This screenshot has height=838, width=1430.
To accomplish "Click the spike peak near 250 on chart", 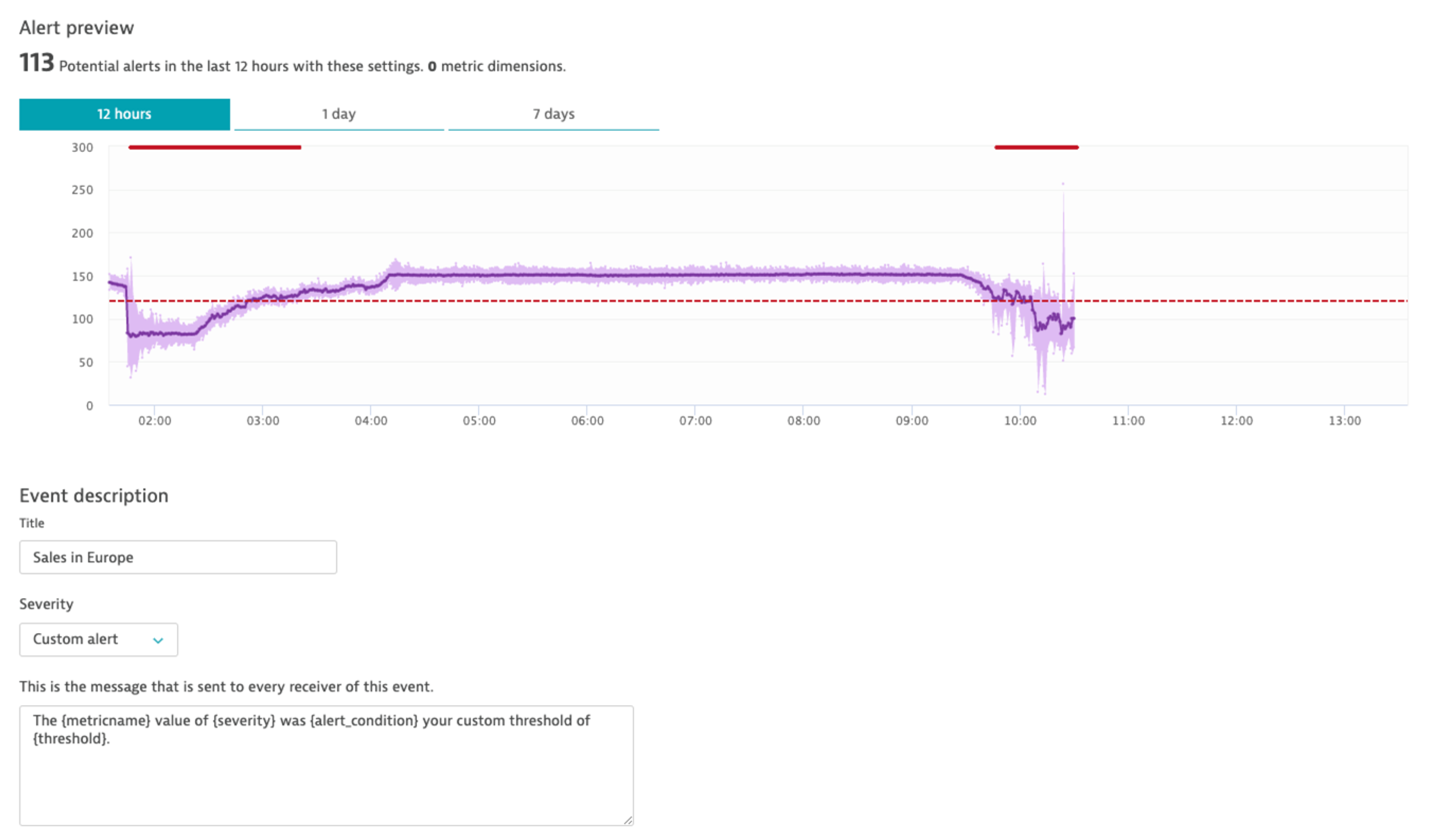I will tap(1063, 185).
